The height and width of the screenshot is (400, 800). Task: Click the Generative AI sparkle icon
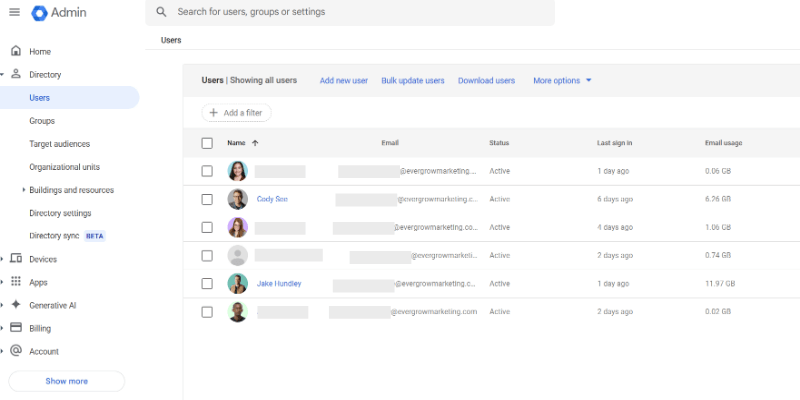pyautogui.click(x=16, y=305)
